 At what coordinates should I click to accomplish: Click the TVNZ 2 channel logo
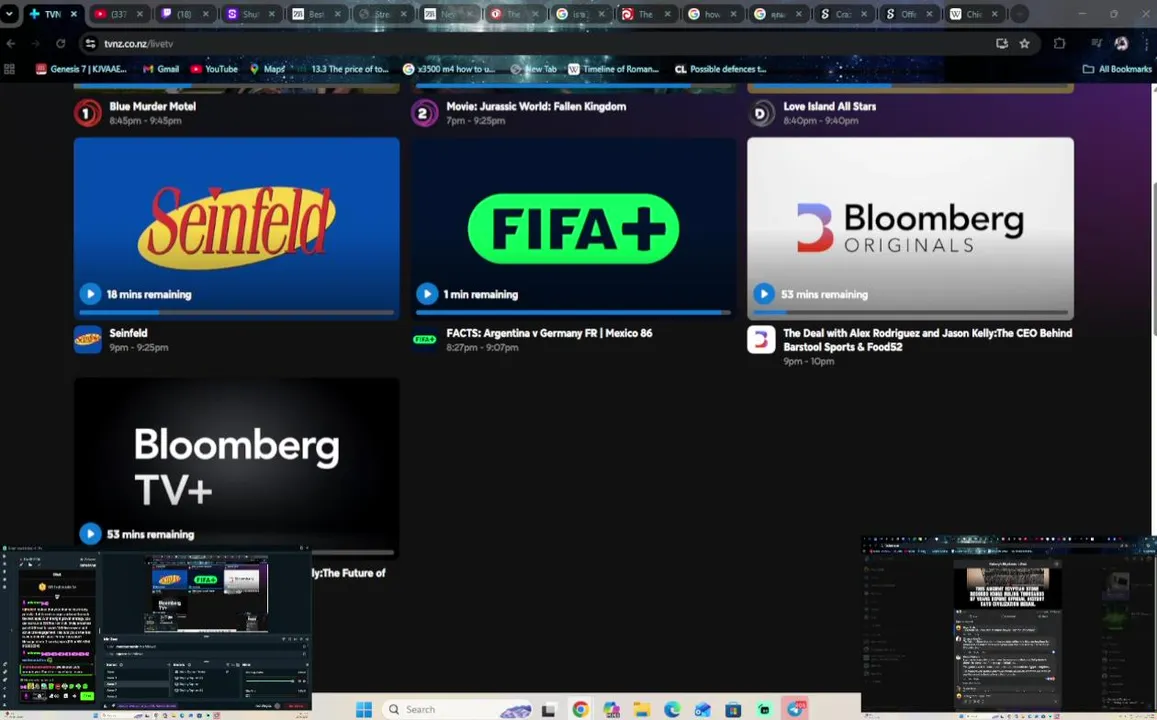(424, 113)
